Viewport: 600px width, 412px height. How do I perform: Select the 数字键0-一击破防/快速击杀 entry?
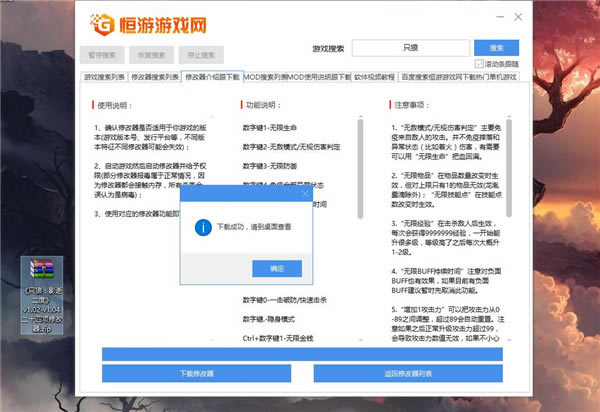click(x=284, y=300)
